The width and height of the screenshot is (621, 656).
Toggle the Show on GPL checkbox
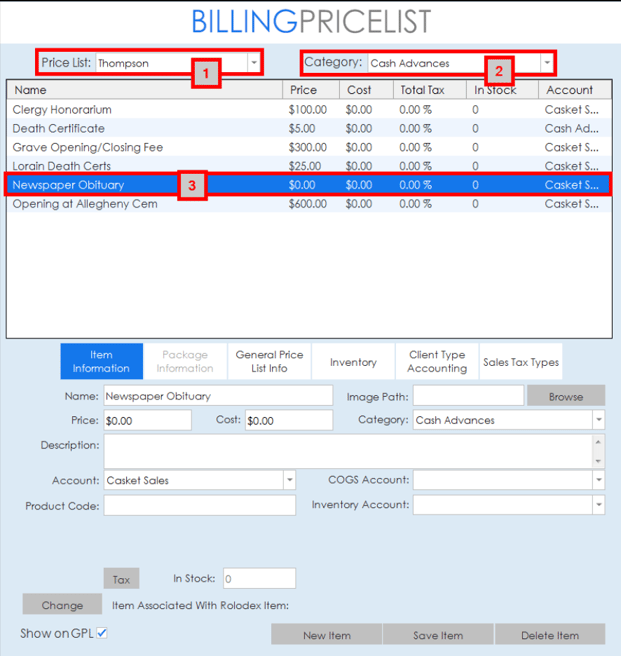pos(102,633)
